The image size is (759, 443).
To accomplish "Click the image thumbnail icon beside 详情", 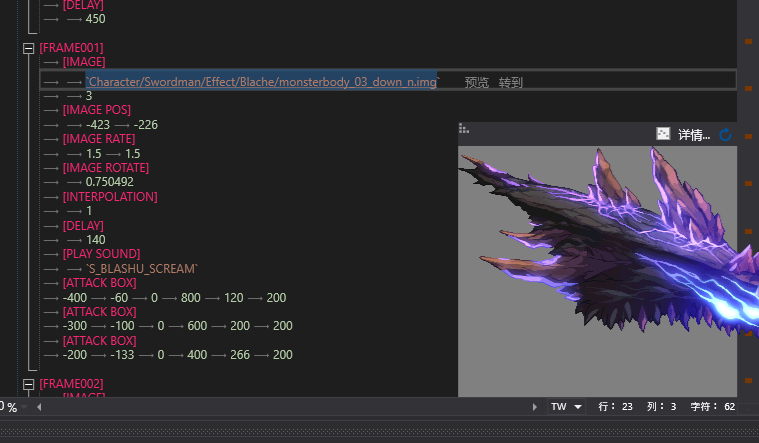I will pos(662,134).
